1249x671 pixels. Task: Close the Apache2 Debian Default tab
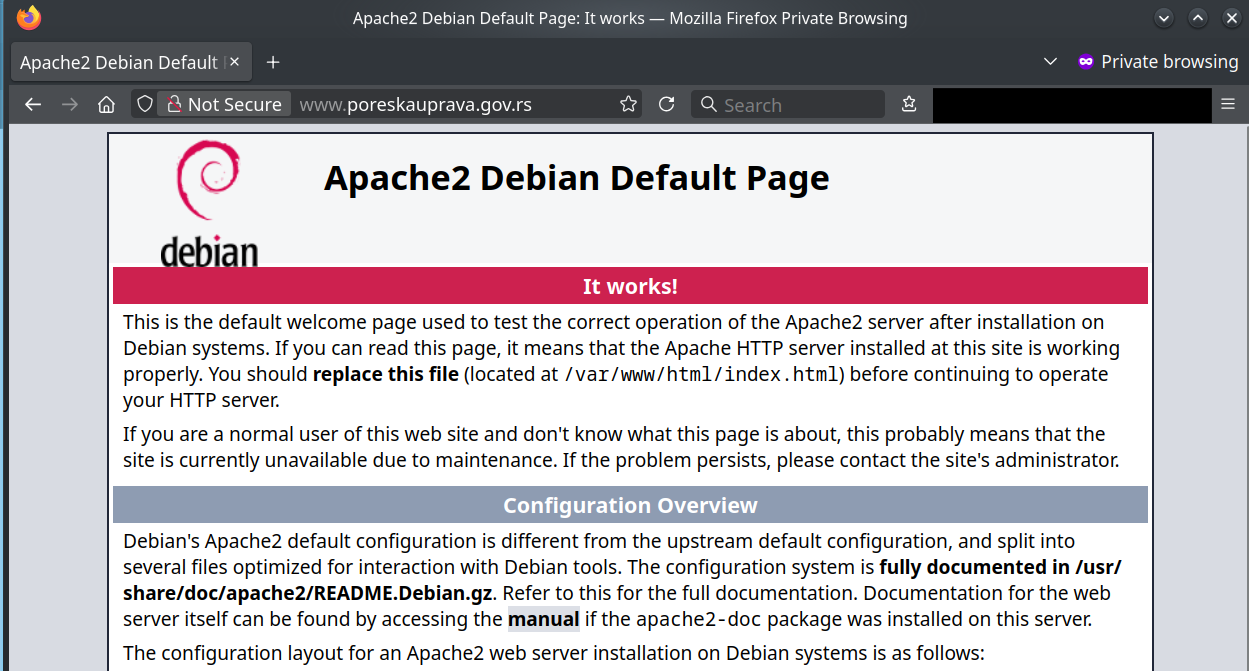click(x=235, y=62)
